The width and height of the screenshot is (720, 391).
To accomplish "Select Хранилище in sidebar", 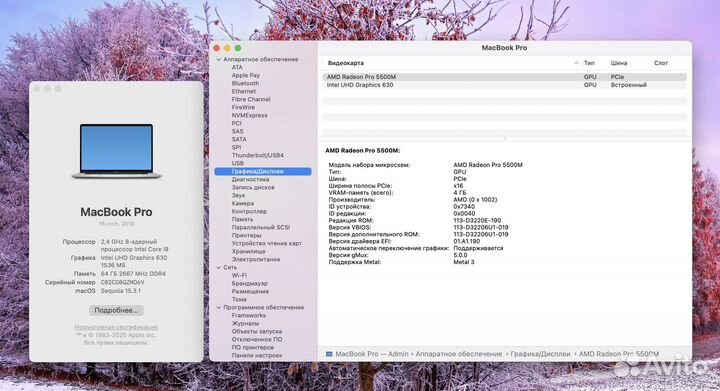I will coord(248,251).
